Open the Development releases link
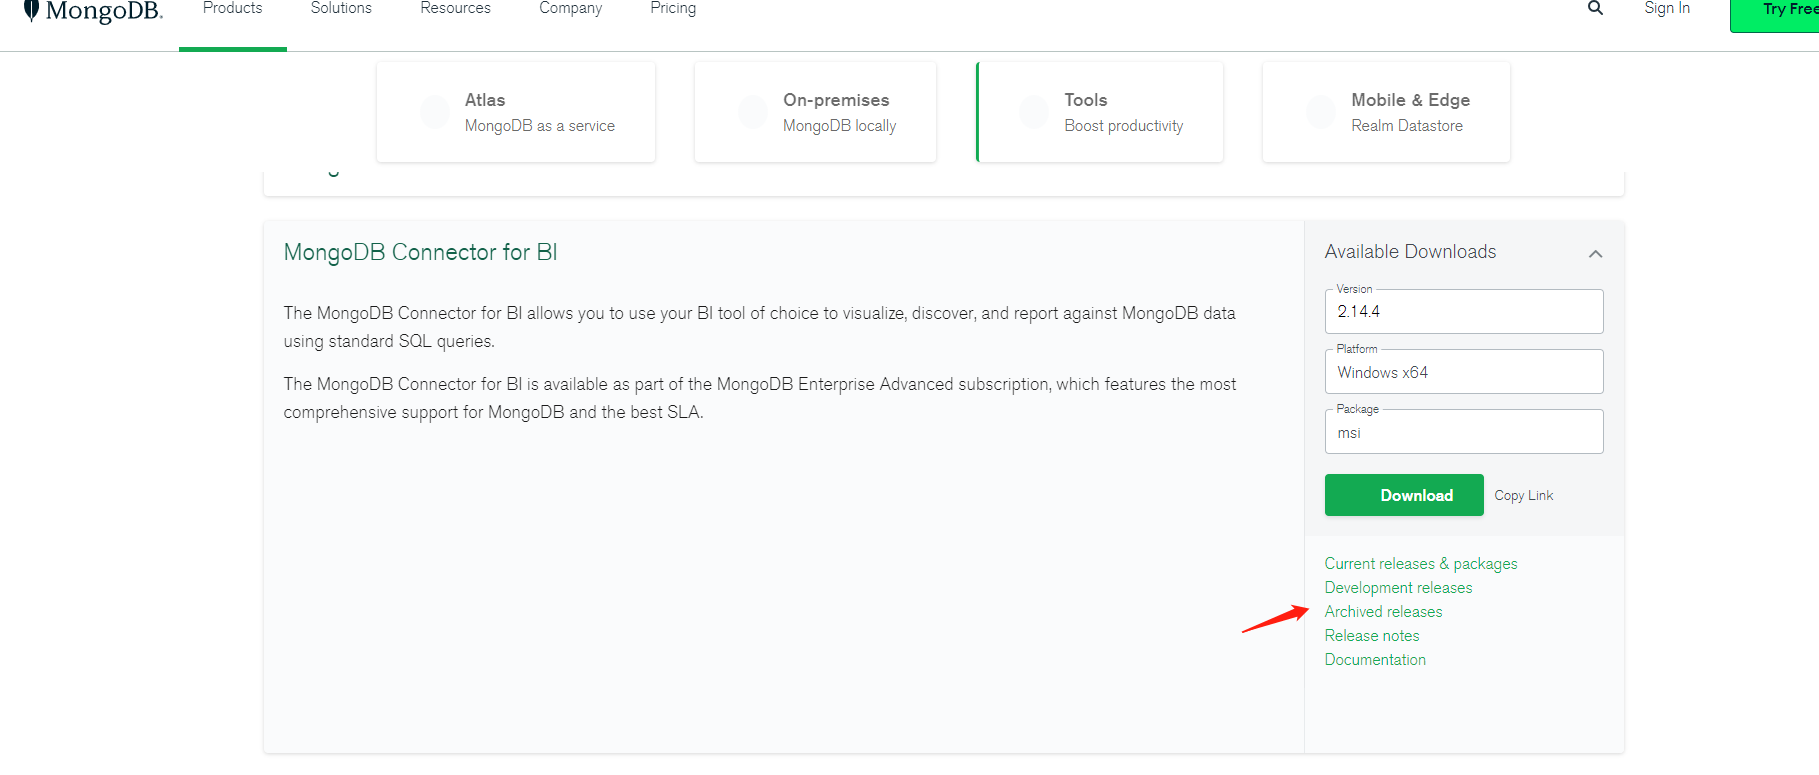1819x775 pixels. pyautogui.click(x=1398, y=588)
